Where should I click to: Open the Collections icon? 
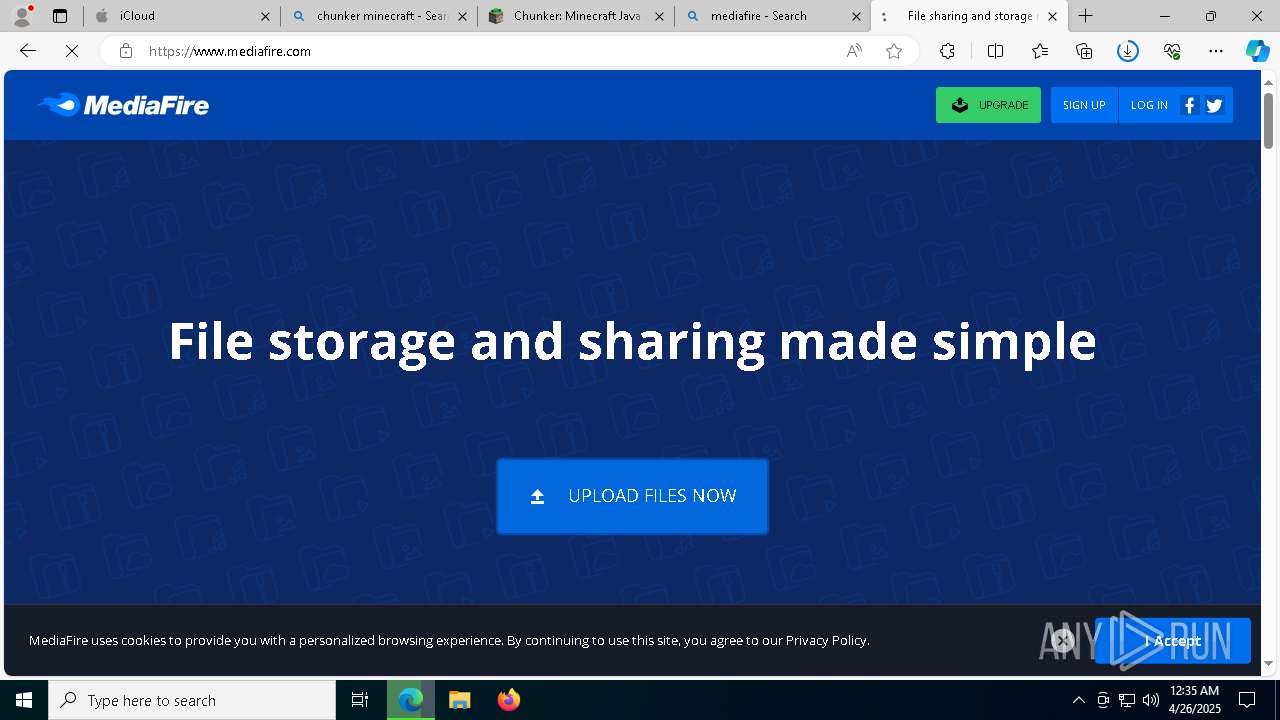pos(1084,51)
